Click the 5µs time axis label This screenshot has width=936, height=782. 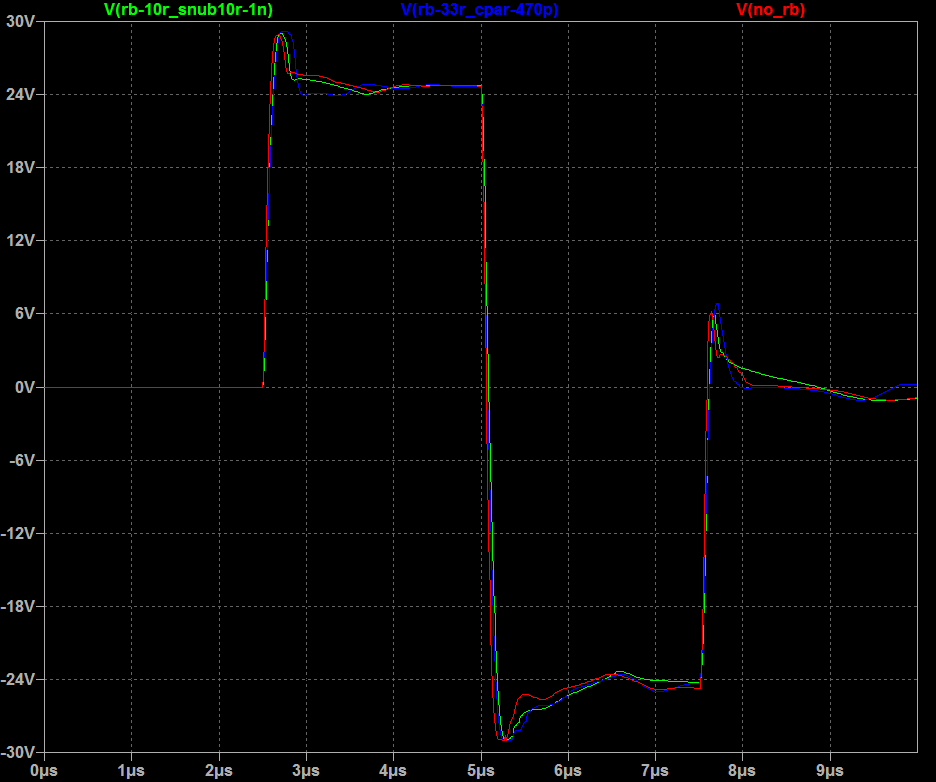click(x=481, y=771)
